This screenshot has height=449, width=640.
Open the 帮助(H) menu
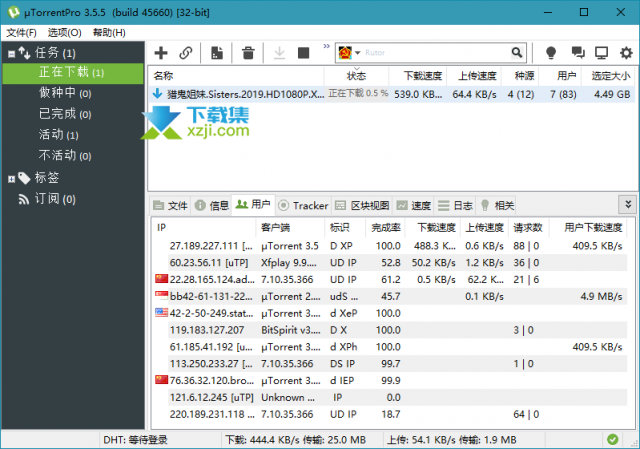pos(109,33)
